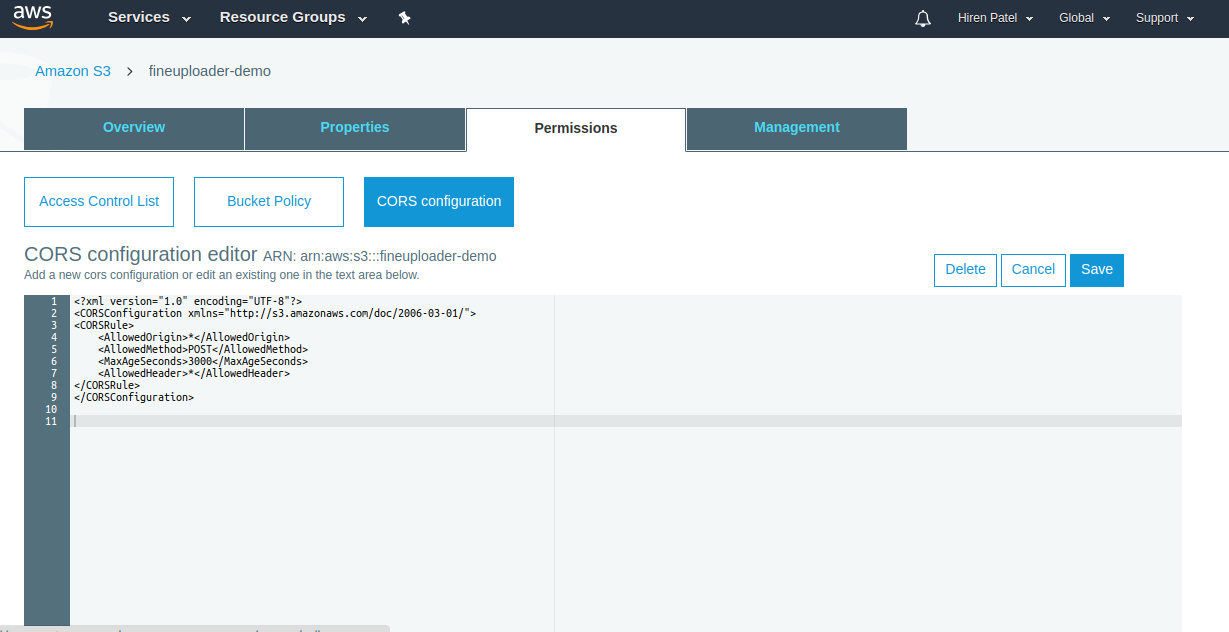Open the Access Control List section

98,201
